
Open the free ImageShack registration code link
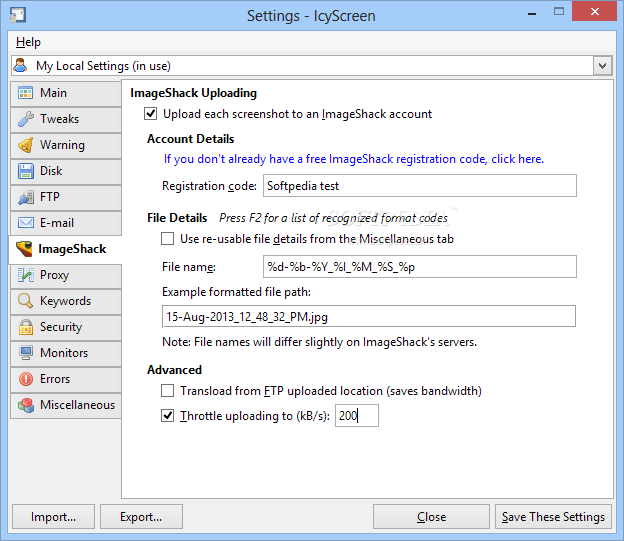pos(354,159)
